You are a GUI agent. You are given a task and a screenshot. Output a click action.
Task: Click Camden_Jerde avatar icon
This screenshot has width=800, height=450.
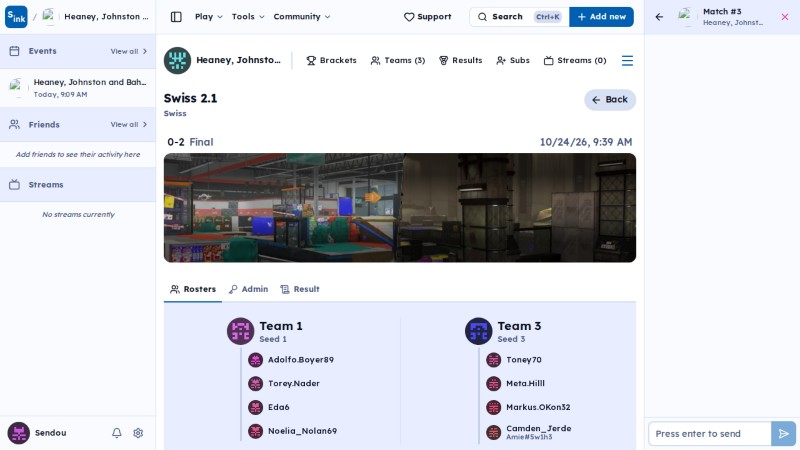pos(493,432)
